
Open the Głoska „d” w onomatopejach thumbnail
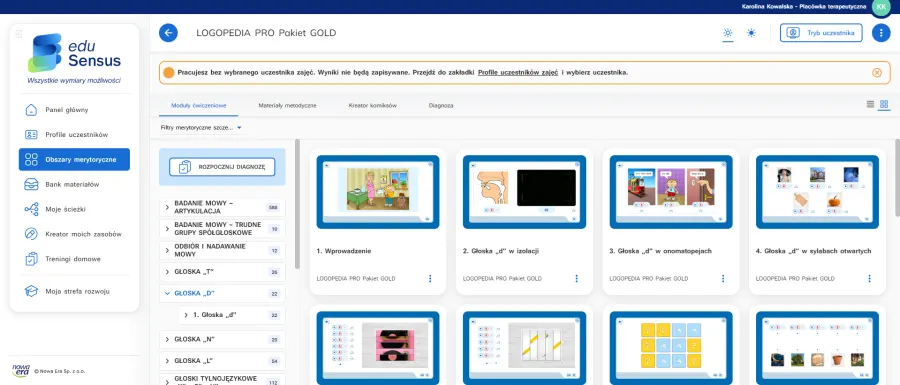[671, 192]
